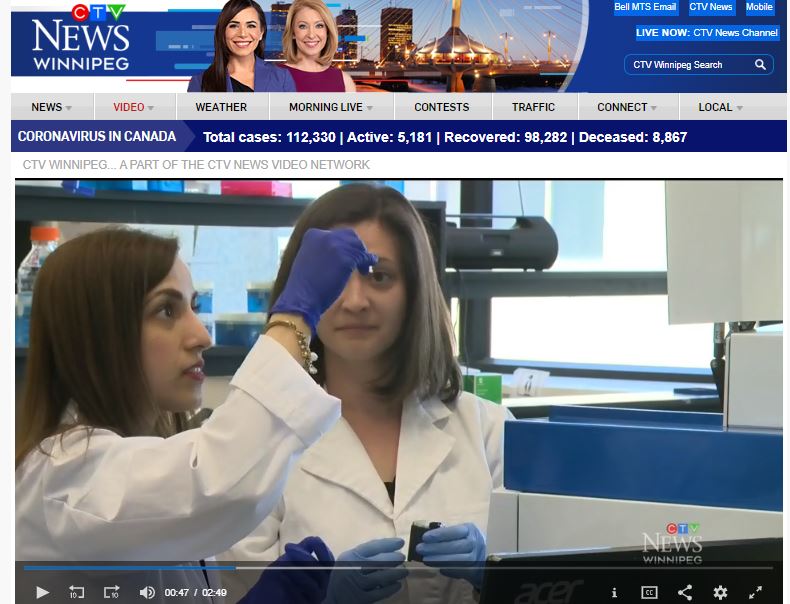Open Bell MTS Email link
790x604 pixels.
(x=645, y=7)
